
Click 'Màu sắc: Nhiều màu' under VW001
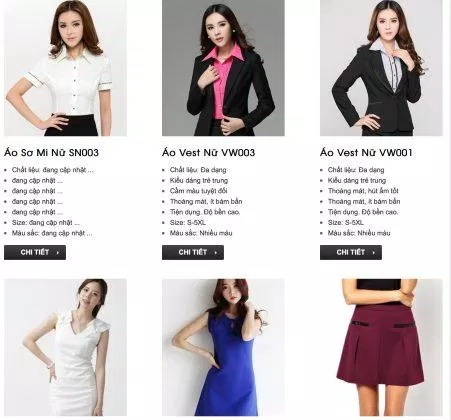pyautogui.click(x=359, y=233)
